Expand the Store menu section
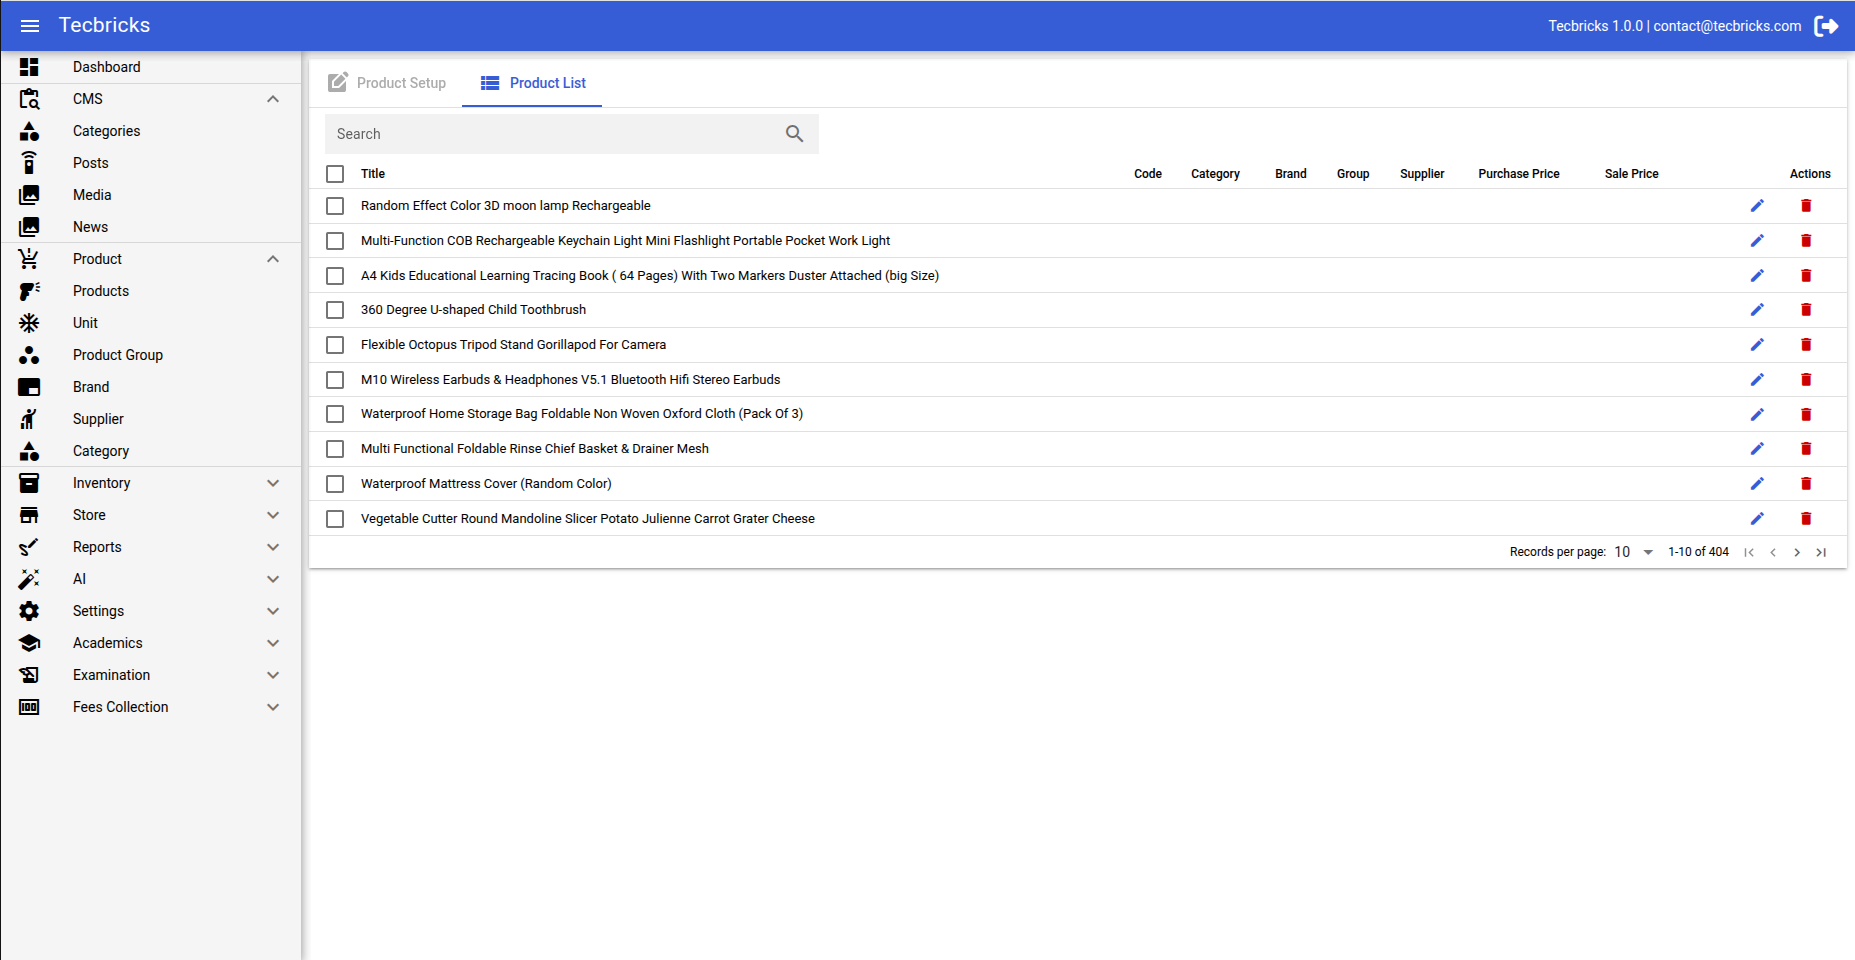1855x960 pixels. (x=273, y=515)
